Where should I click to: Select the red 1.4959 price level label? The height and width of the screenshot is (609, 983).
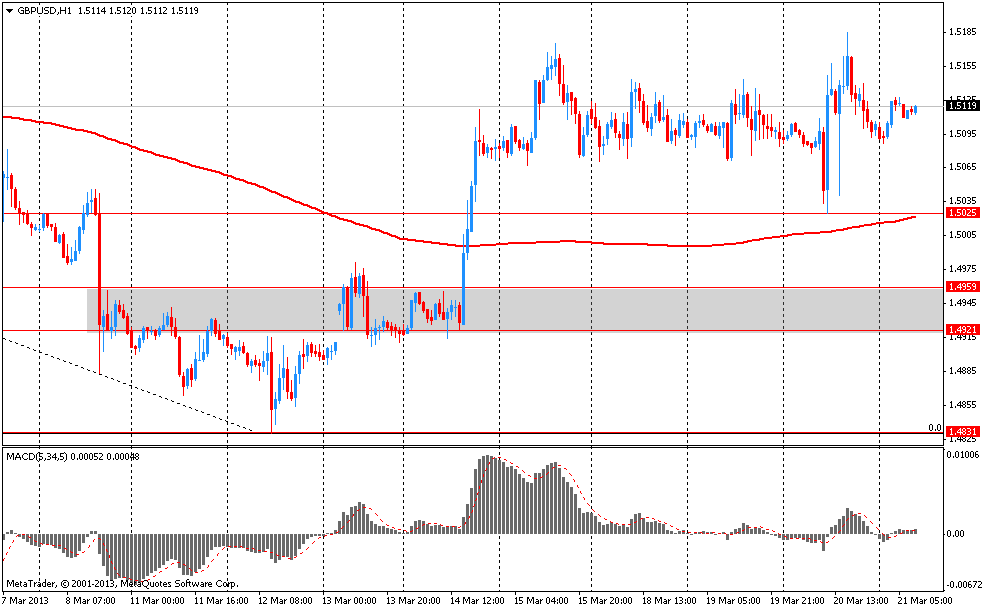point(963,287)
